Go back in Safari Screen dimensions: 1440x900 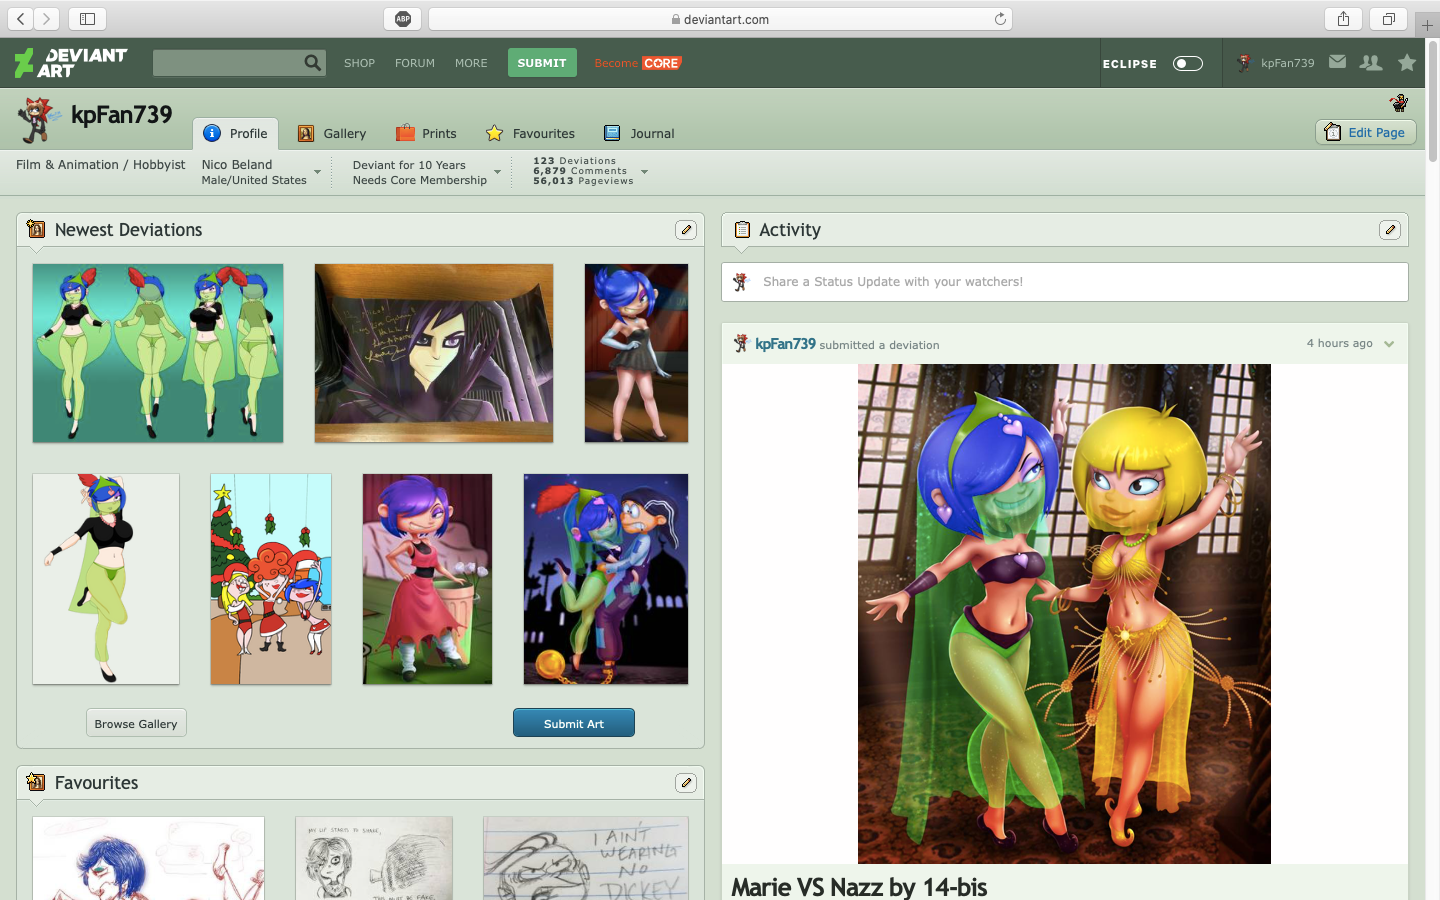(x=21, y=19)
